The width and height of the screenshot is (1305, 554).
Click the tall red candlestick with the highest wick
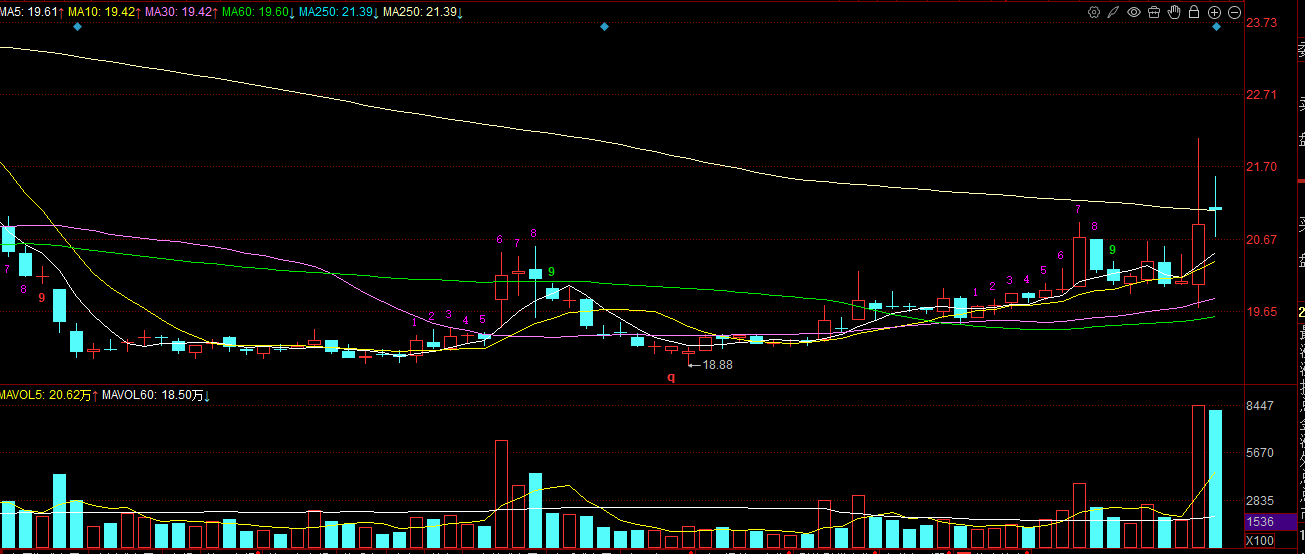coord(1198,255)
